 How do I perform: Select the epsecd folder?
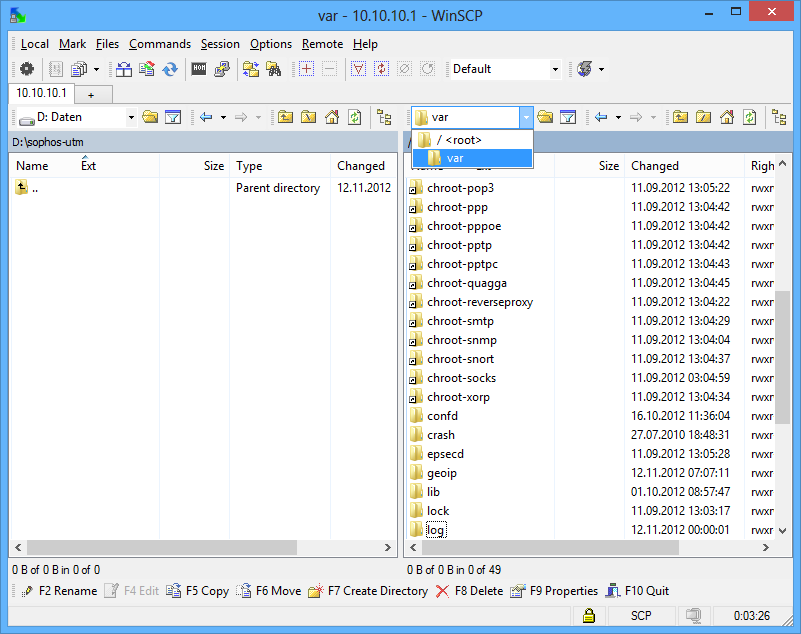(445, 454)
